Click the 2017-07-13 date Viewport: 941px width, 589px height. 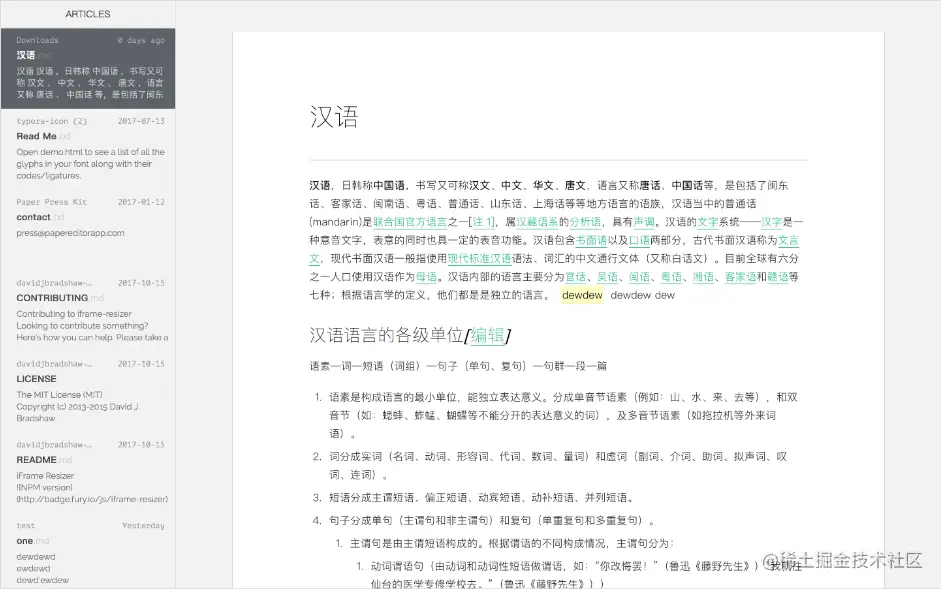[141, 121]
